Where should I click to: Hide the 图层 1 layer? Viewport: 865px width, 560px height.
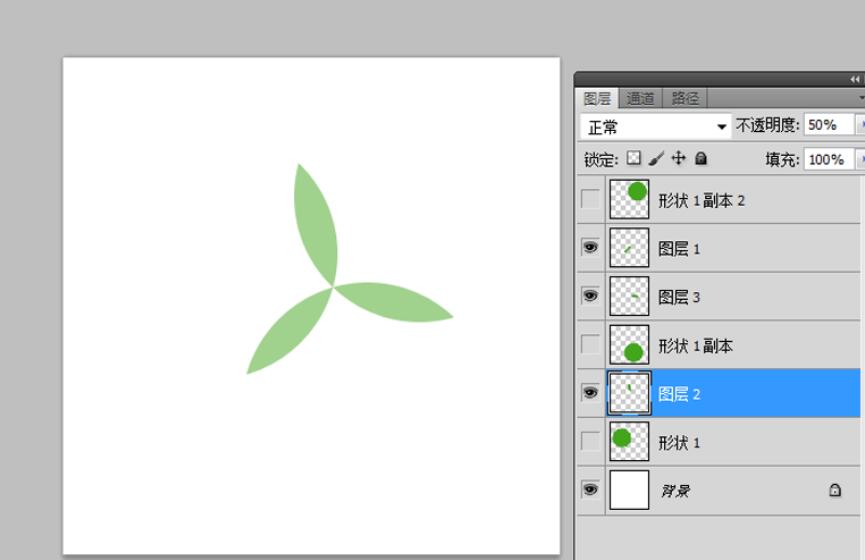tap(591, 247)
